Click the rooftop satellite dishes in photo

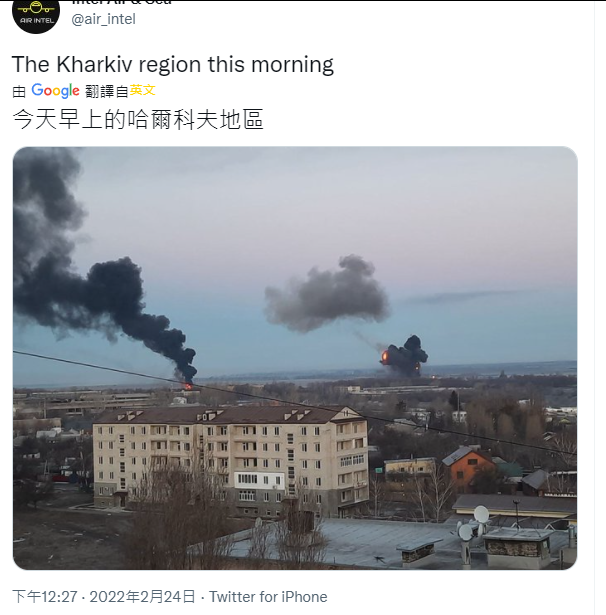(x=474, y=524)
